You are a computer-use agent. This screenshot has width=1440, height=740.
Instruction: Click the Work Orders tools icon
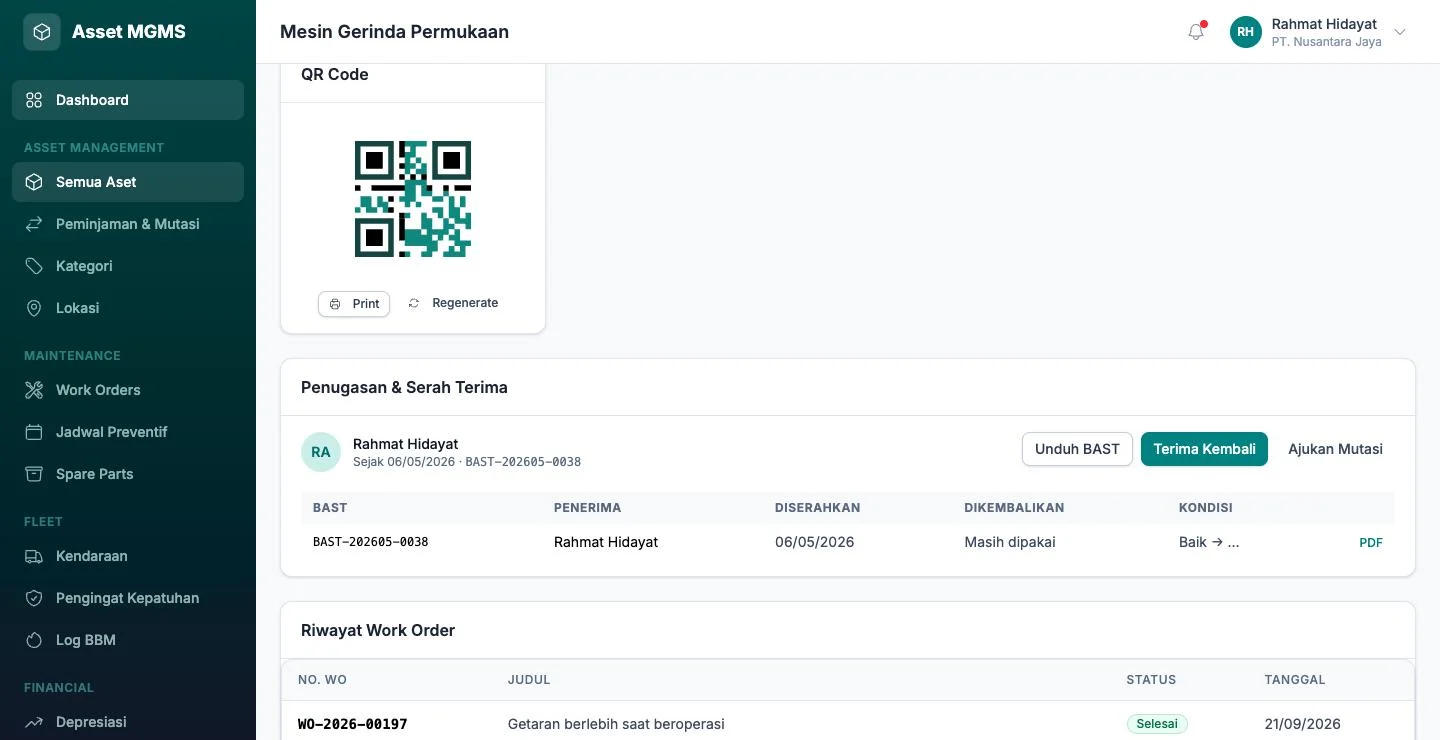[x=34, y=390]
